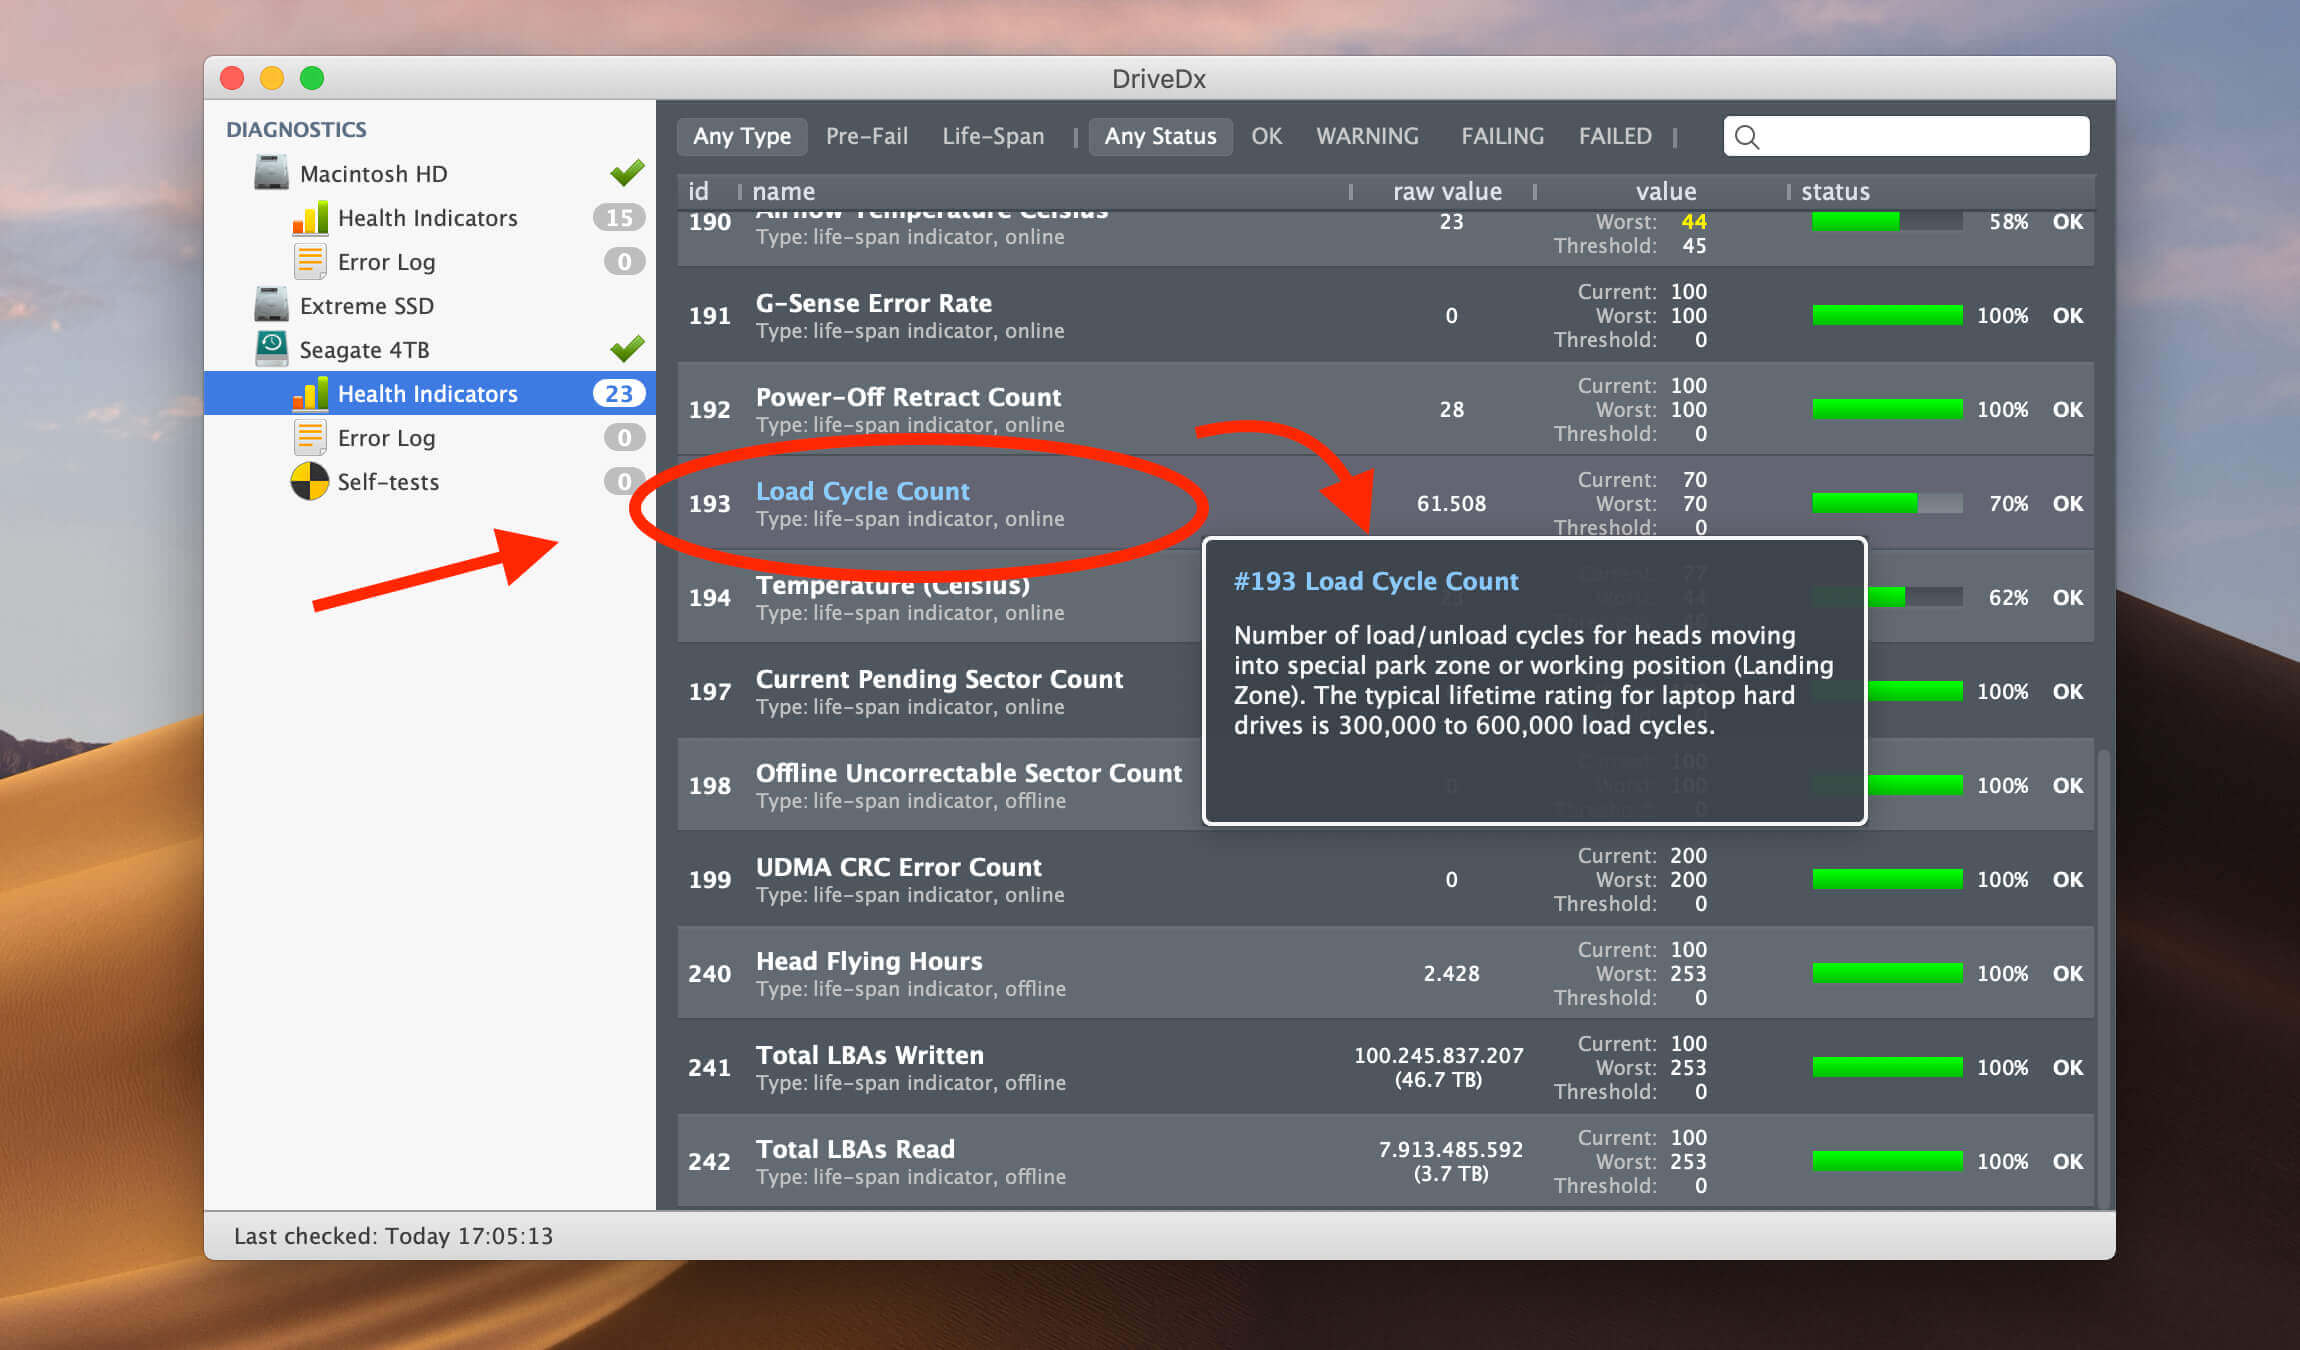Click the 100% bar for G-Sense Error Rate
Viewport: 2300px width, 1350px height.
coord(1887,315)
